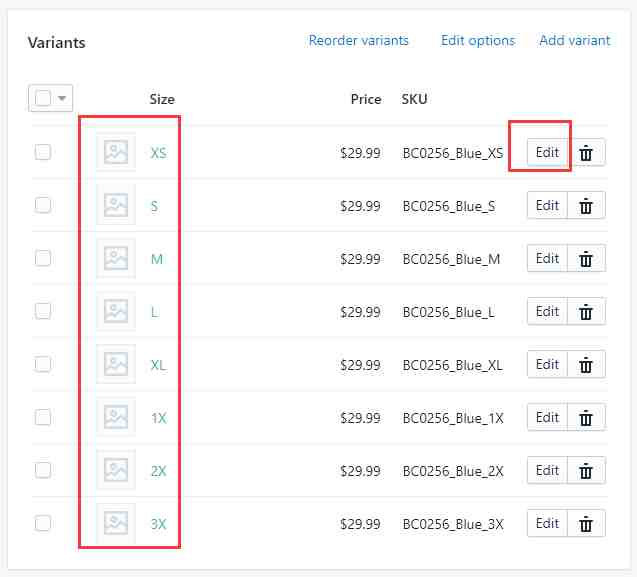Image resolution: width=637 pixels, height=577 pixels.
Task: Click the 1X variant image placeholder
Action: (116, 417)
